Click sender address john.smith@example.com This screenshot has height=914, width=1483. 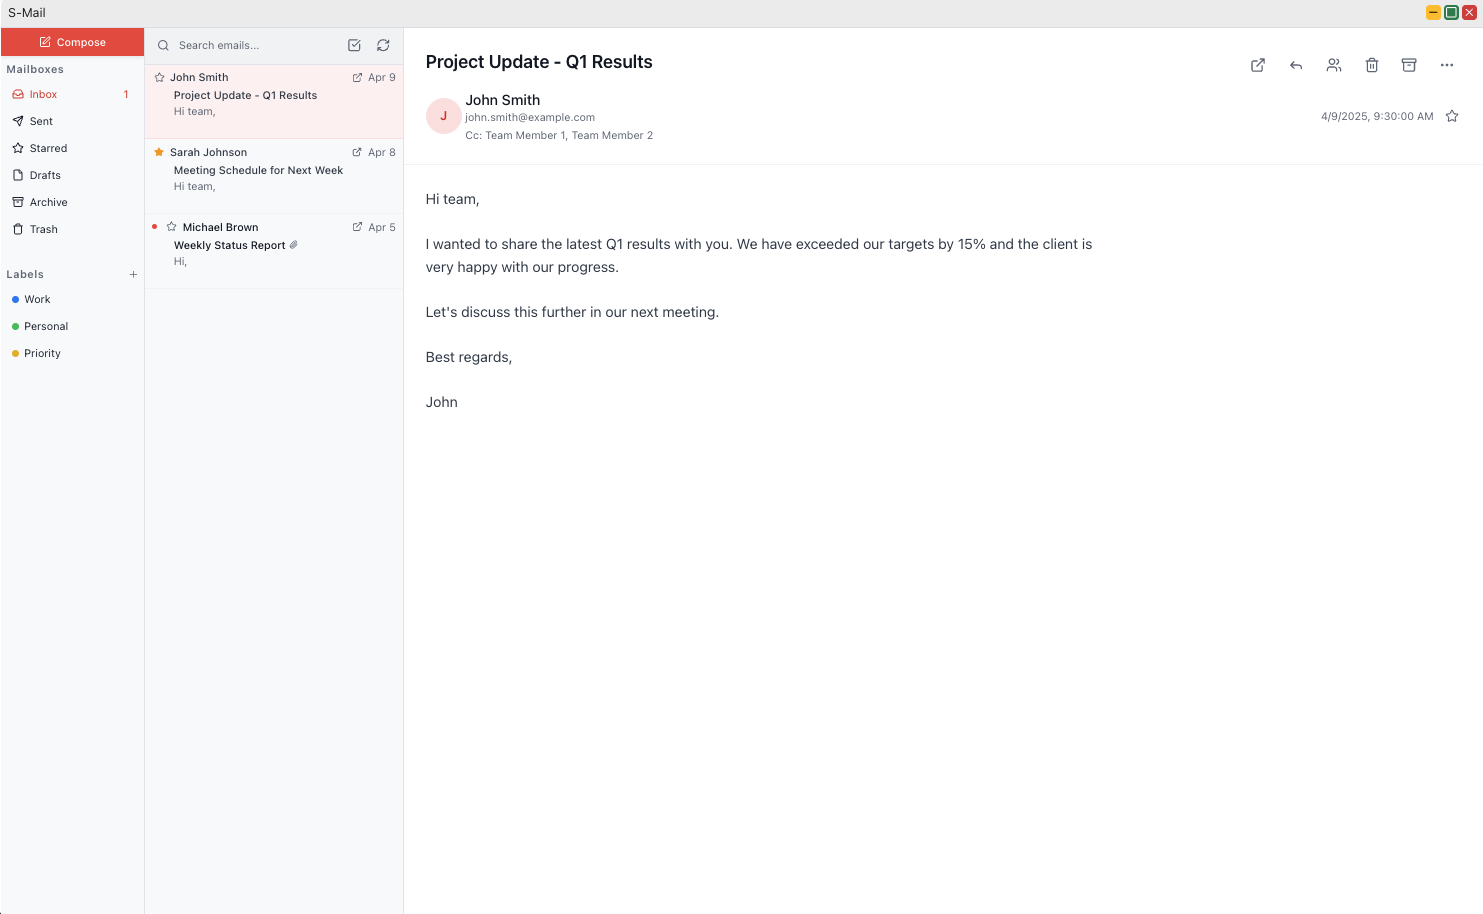(530, 117)
